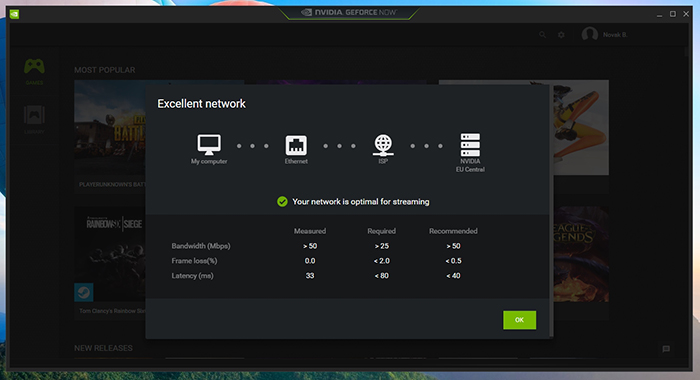Click the recommended frame loss value < 0.5
The image size is (700, 380).
pos(454,261)
